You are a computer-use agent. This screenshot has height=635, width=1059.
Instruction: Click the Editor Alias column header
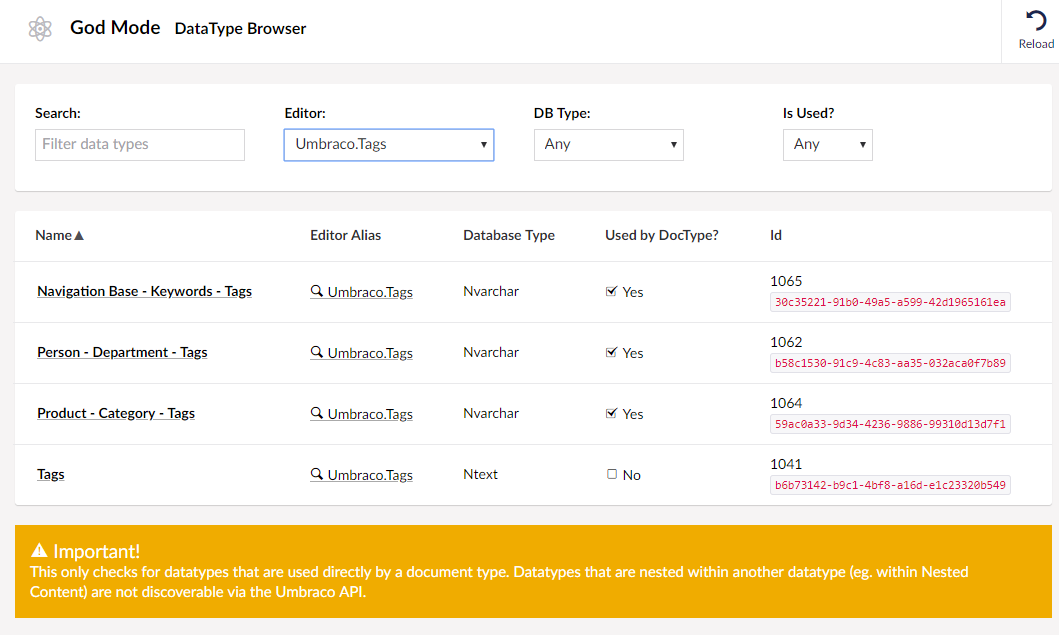click(x=346, y=235)
